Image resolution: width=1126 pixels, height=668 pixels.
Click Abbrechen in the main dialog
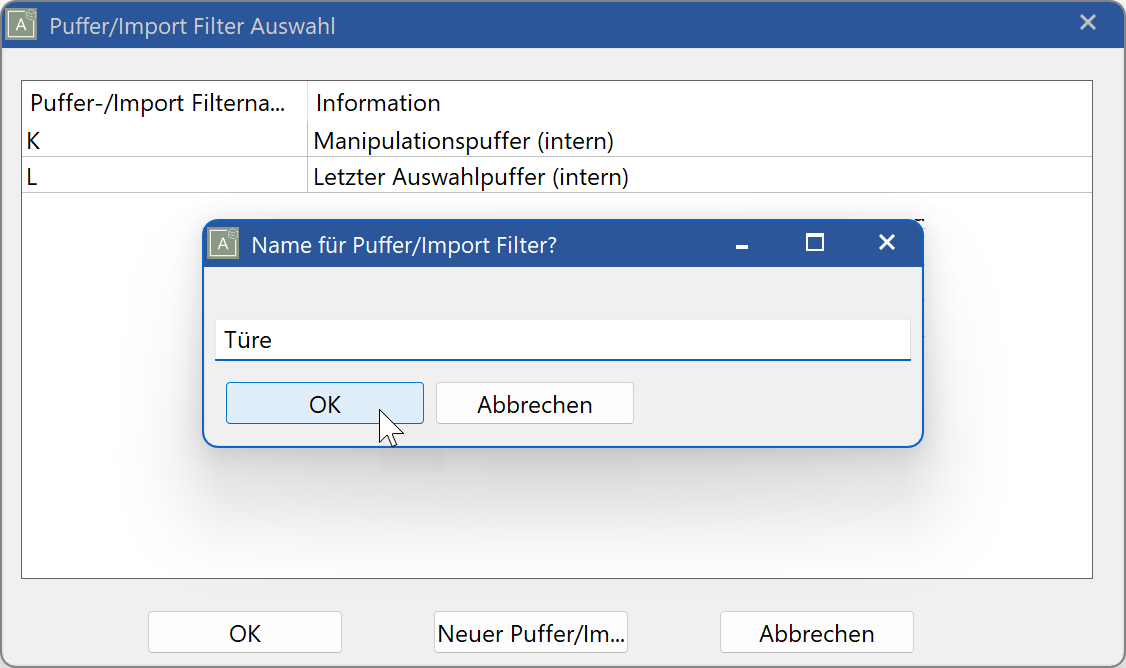[x=816, y=632]
